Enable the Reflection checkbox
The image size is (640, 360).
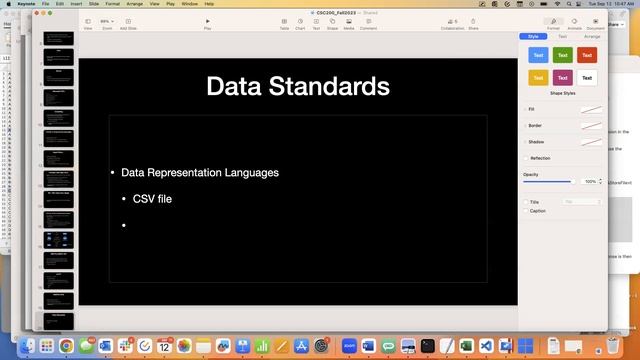pos(526,158)
